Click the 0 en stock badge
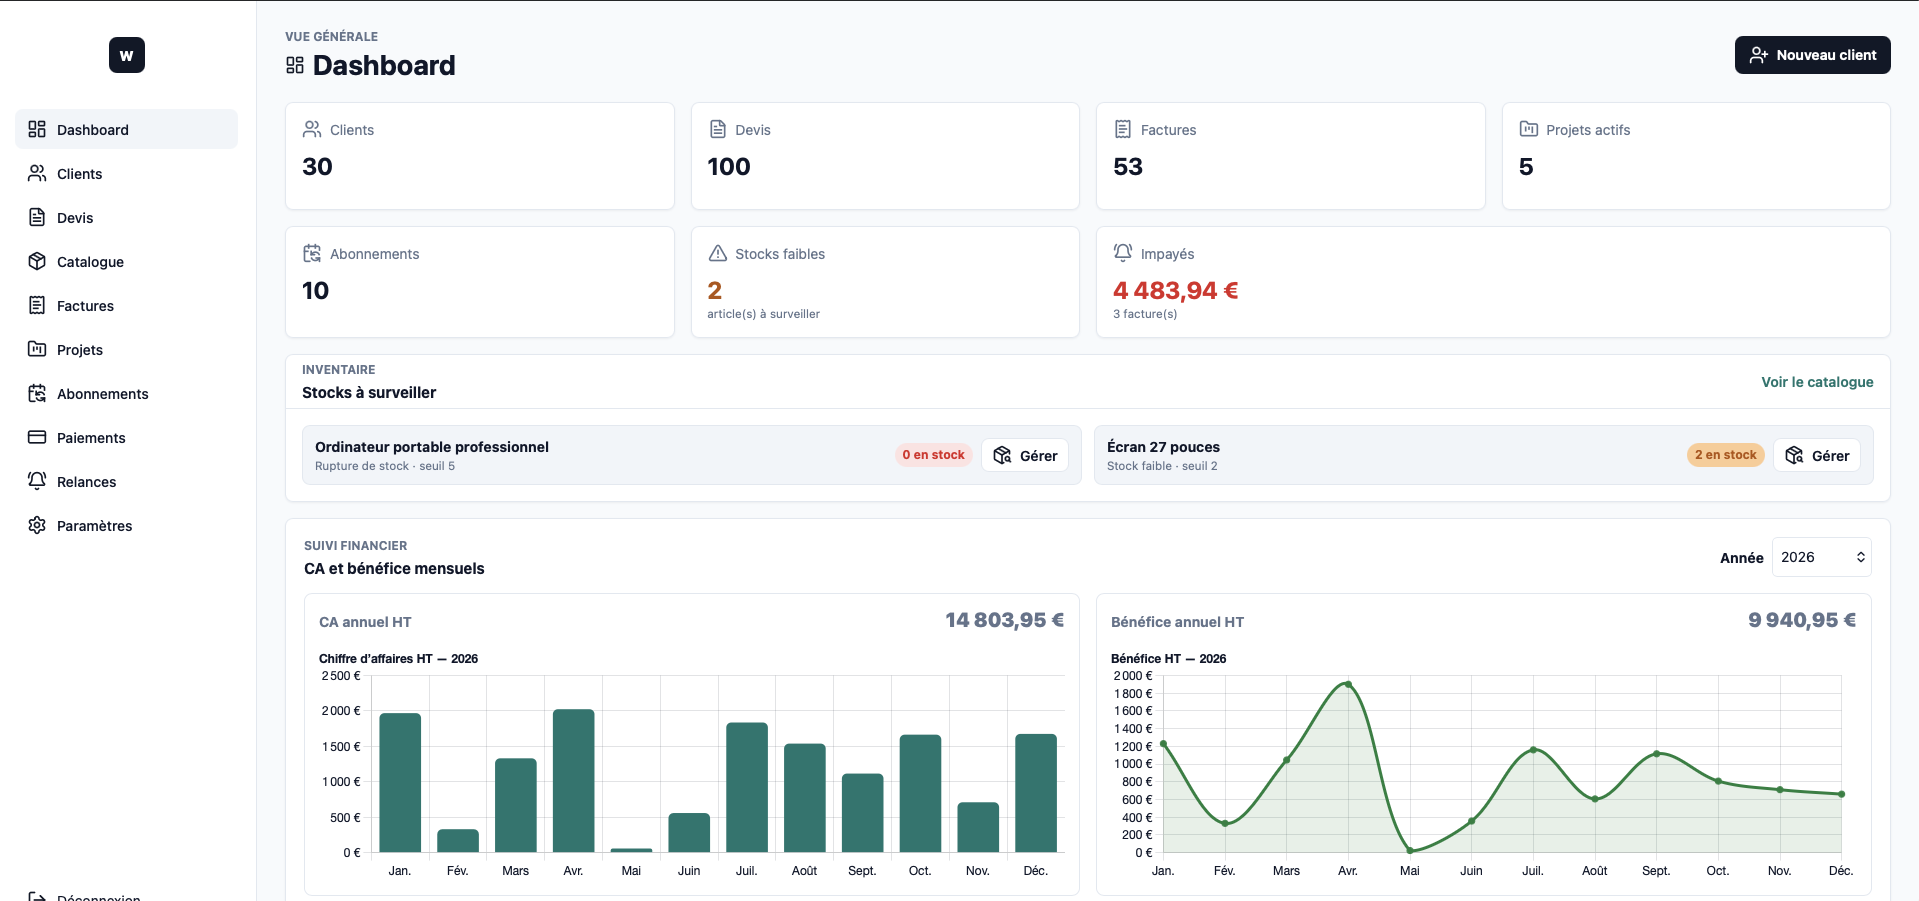 coord(933,455)
